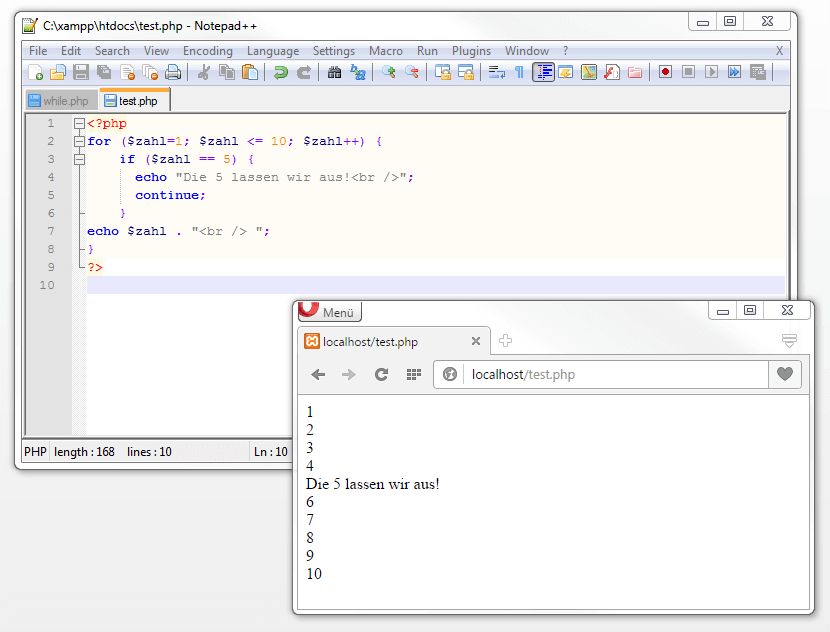
Task: Open the Opera tab menu icon
Action: coord(789,340)
